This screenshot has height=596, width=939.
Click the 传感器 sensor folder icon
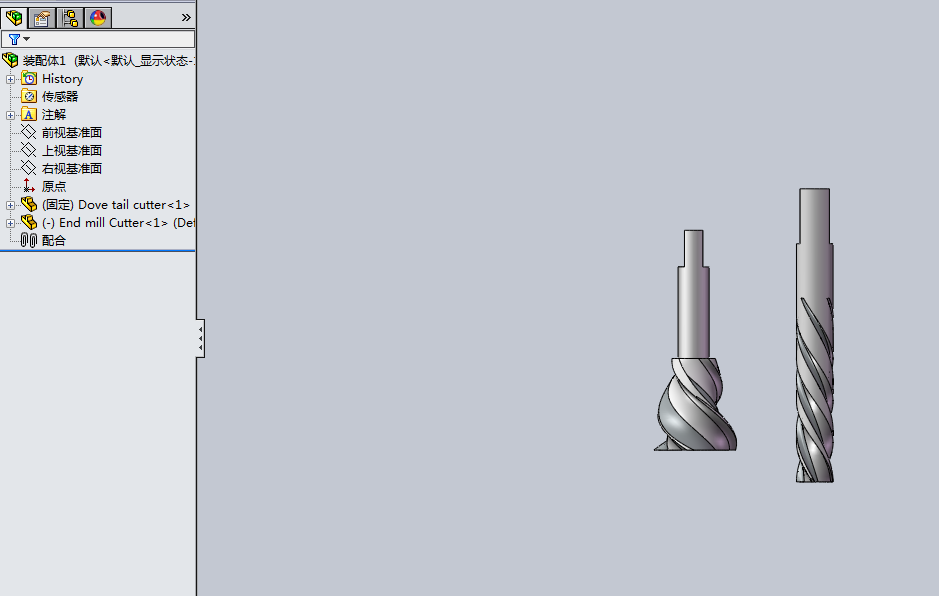pyautogui.click(x=29, y=96)
